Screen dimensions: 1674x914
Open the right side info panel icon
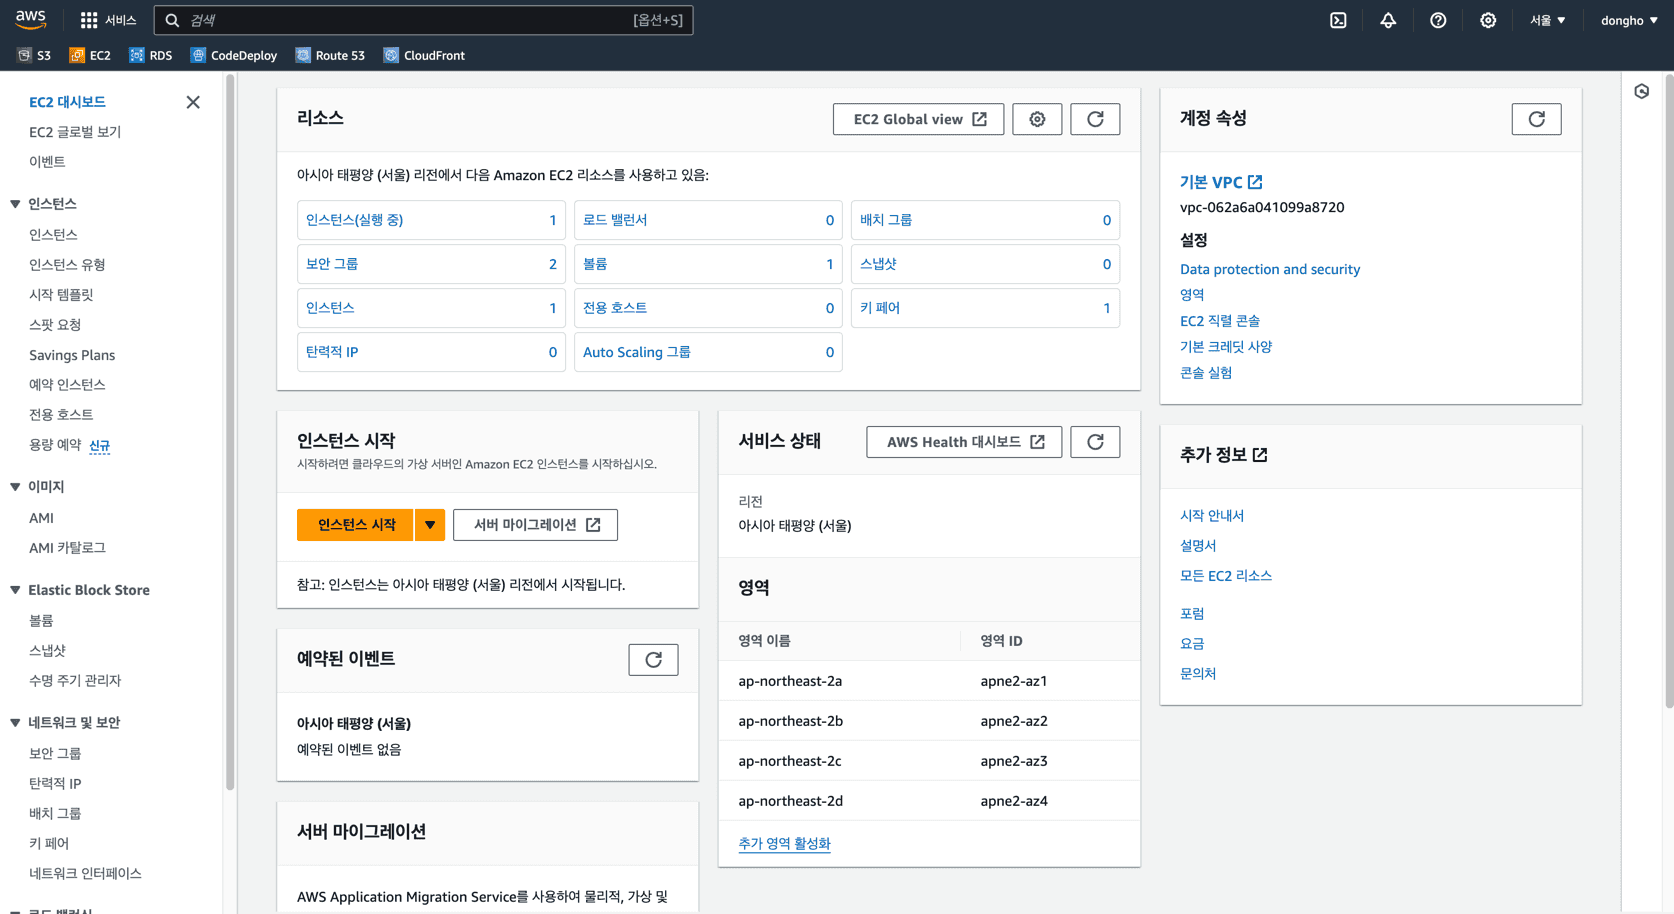tap(1642, 92)
